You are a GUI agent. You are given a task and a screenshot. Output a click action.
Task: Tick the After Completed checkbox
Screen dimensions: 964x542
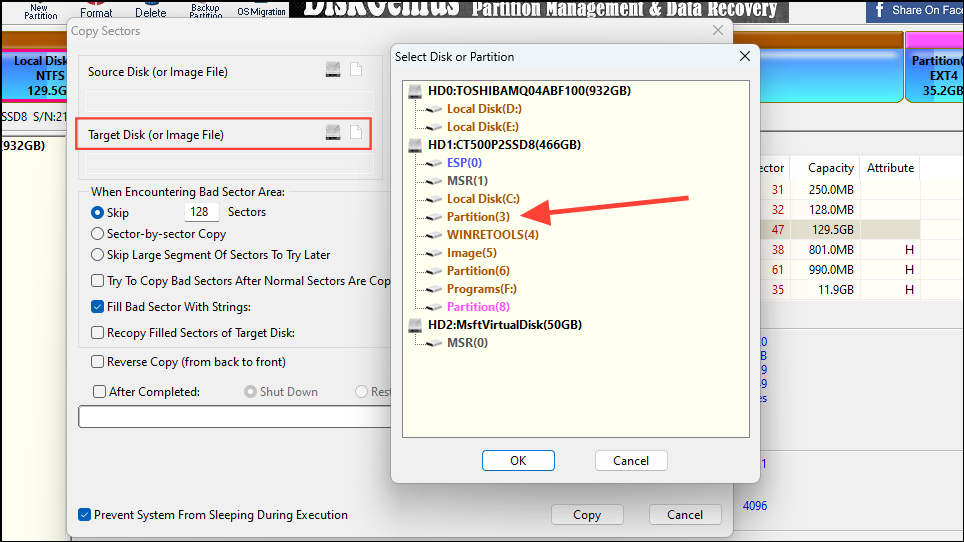pos(99,391)
